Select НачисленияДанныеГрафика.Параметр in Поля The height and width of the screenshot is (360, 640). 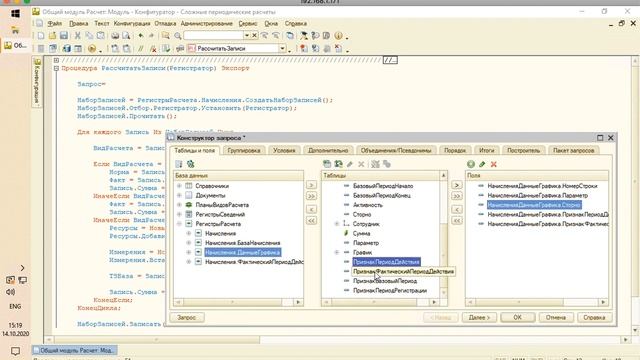pyautogui.click(x=538, y=196)
